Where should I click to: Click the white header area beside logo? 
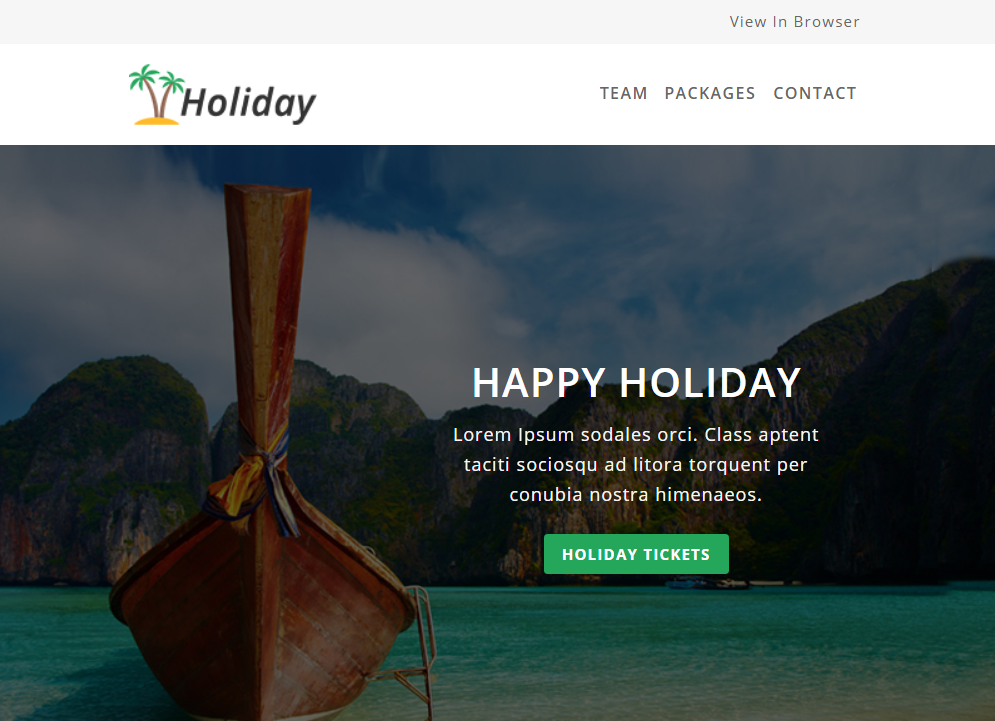pyautogui.click(x=457, y=94)
